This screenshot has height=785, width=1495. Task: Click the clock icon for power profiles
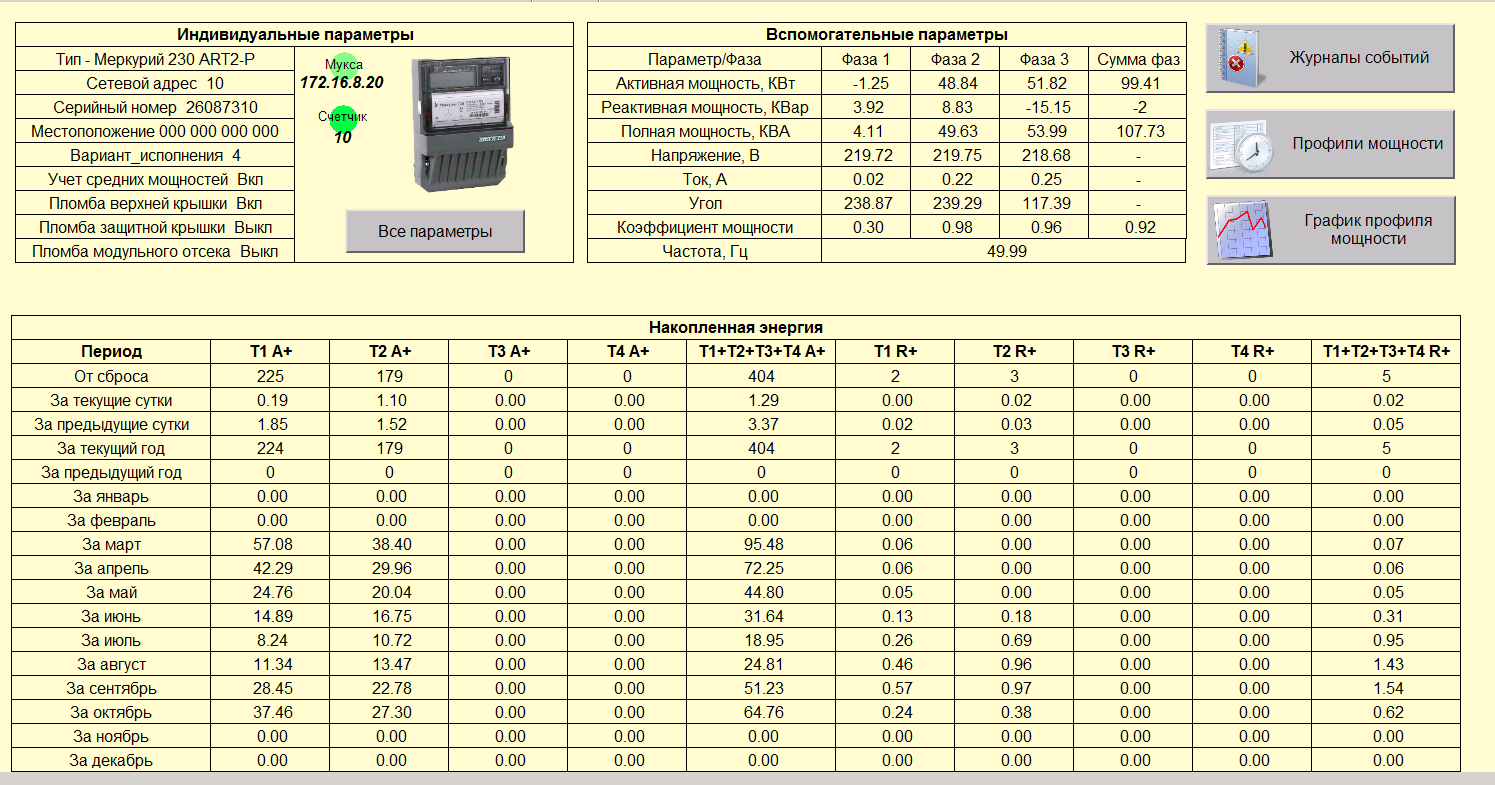[1240, 144]
